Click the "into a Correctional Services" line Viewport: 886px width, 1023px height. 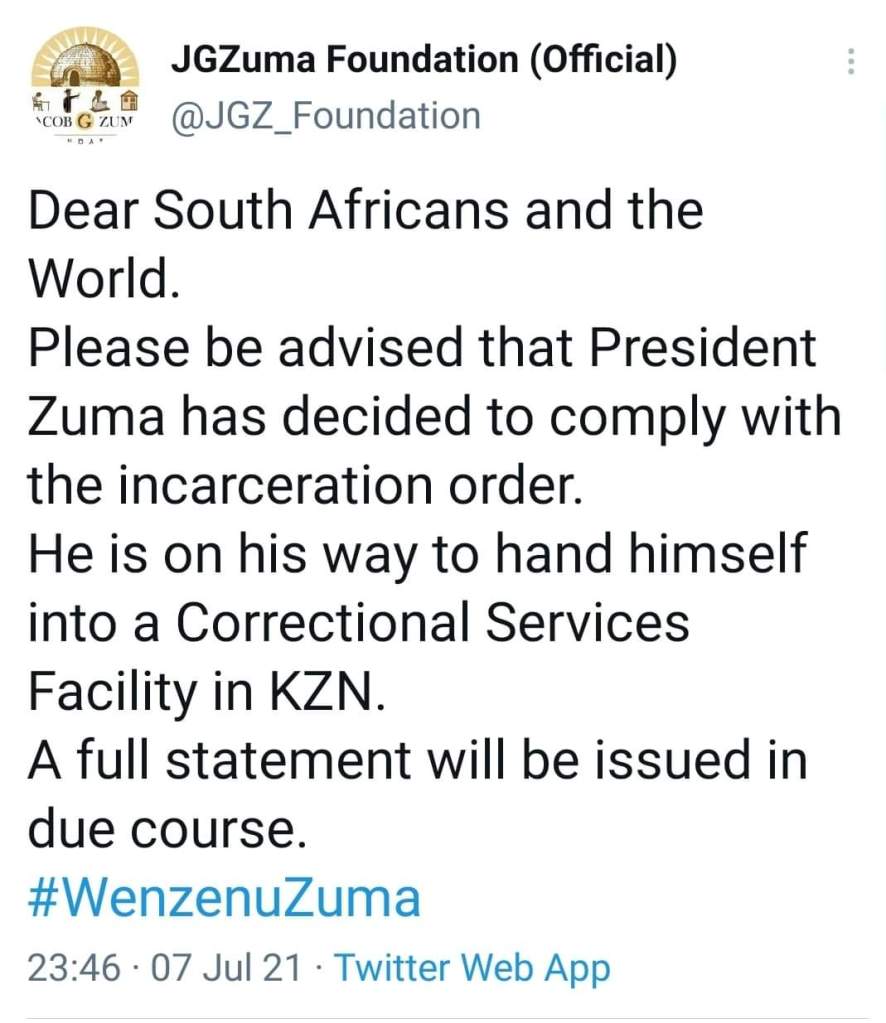click(359, 622)
